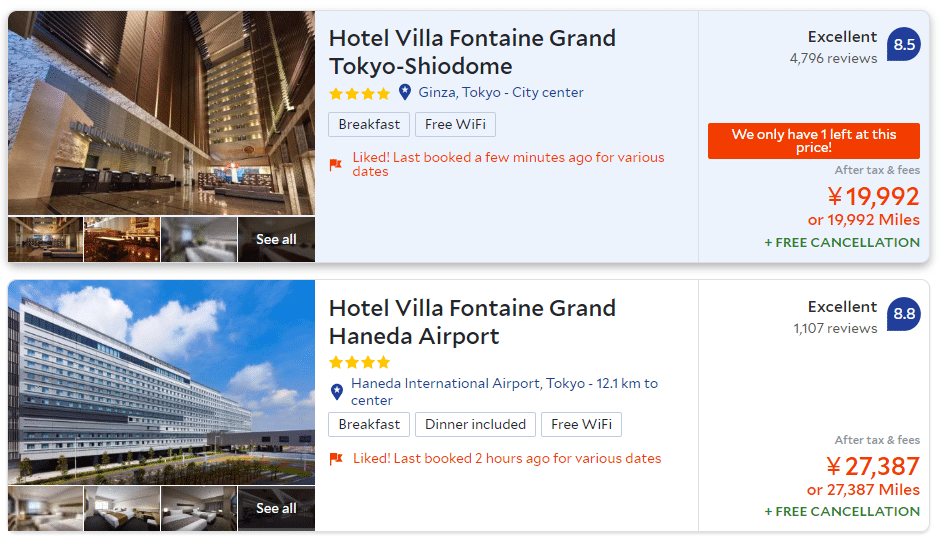Click the 8.5 rating score badge
This screenshot has height=539, width=944.
coord(904,45)
